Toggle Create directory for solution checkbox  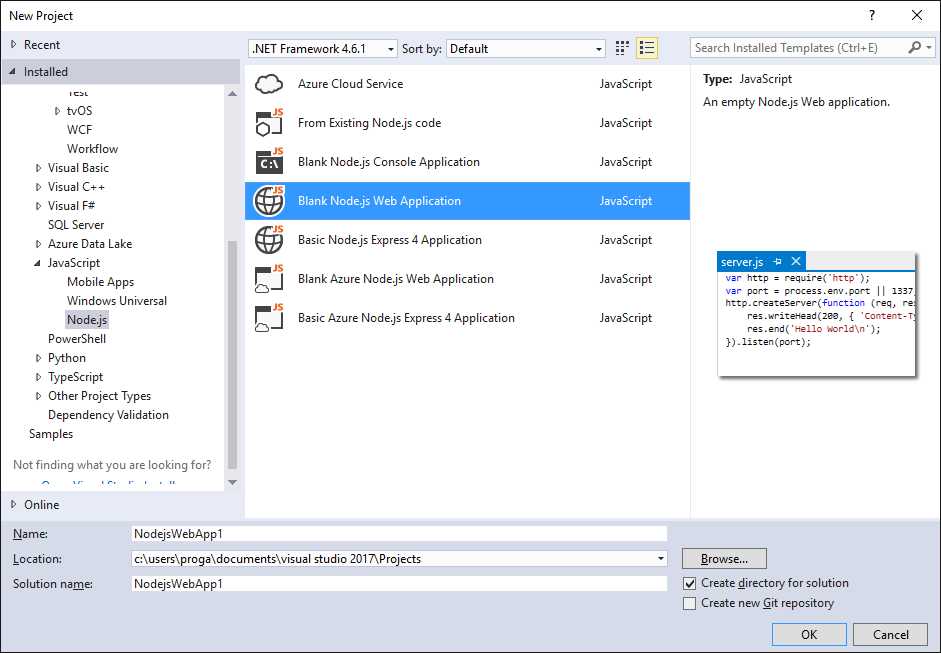click(690, 583)
